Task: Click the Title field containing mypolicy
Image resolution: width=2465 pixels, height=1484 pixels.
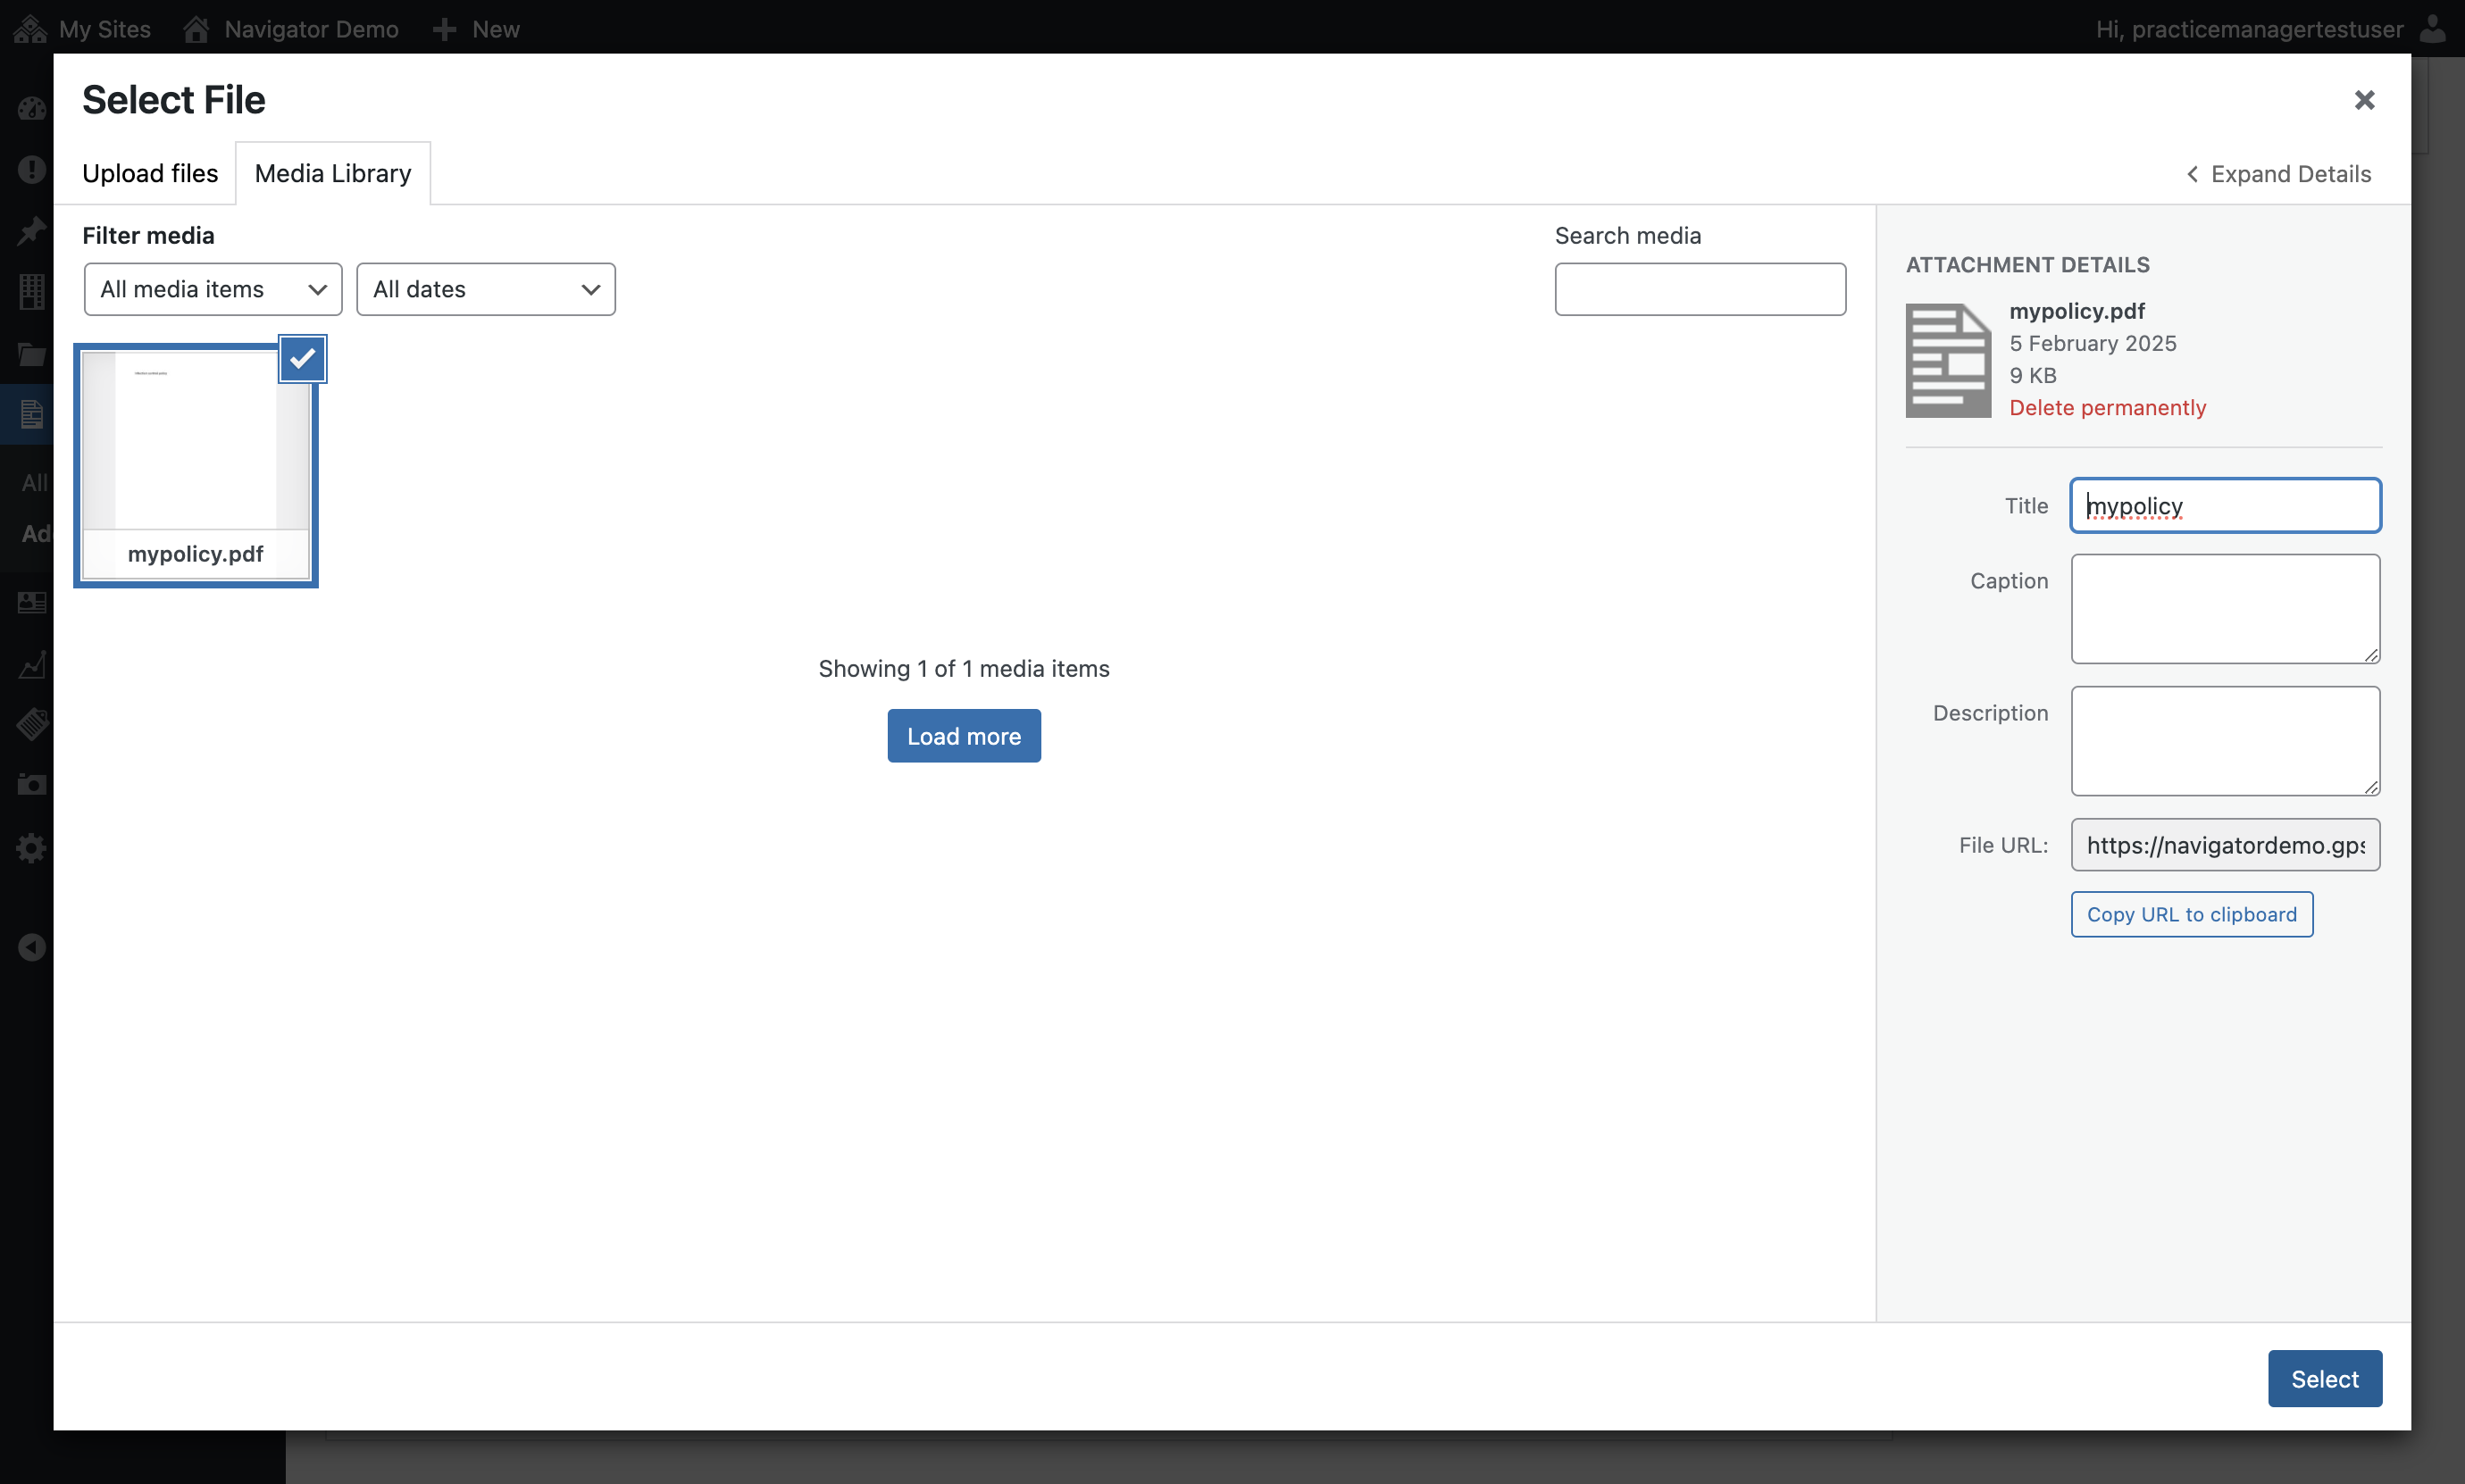Action: click(x=2224, y=505)
